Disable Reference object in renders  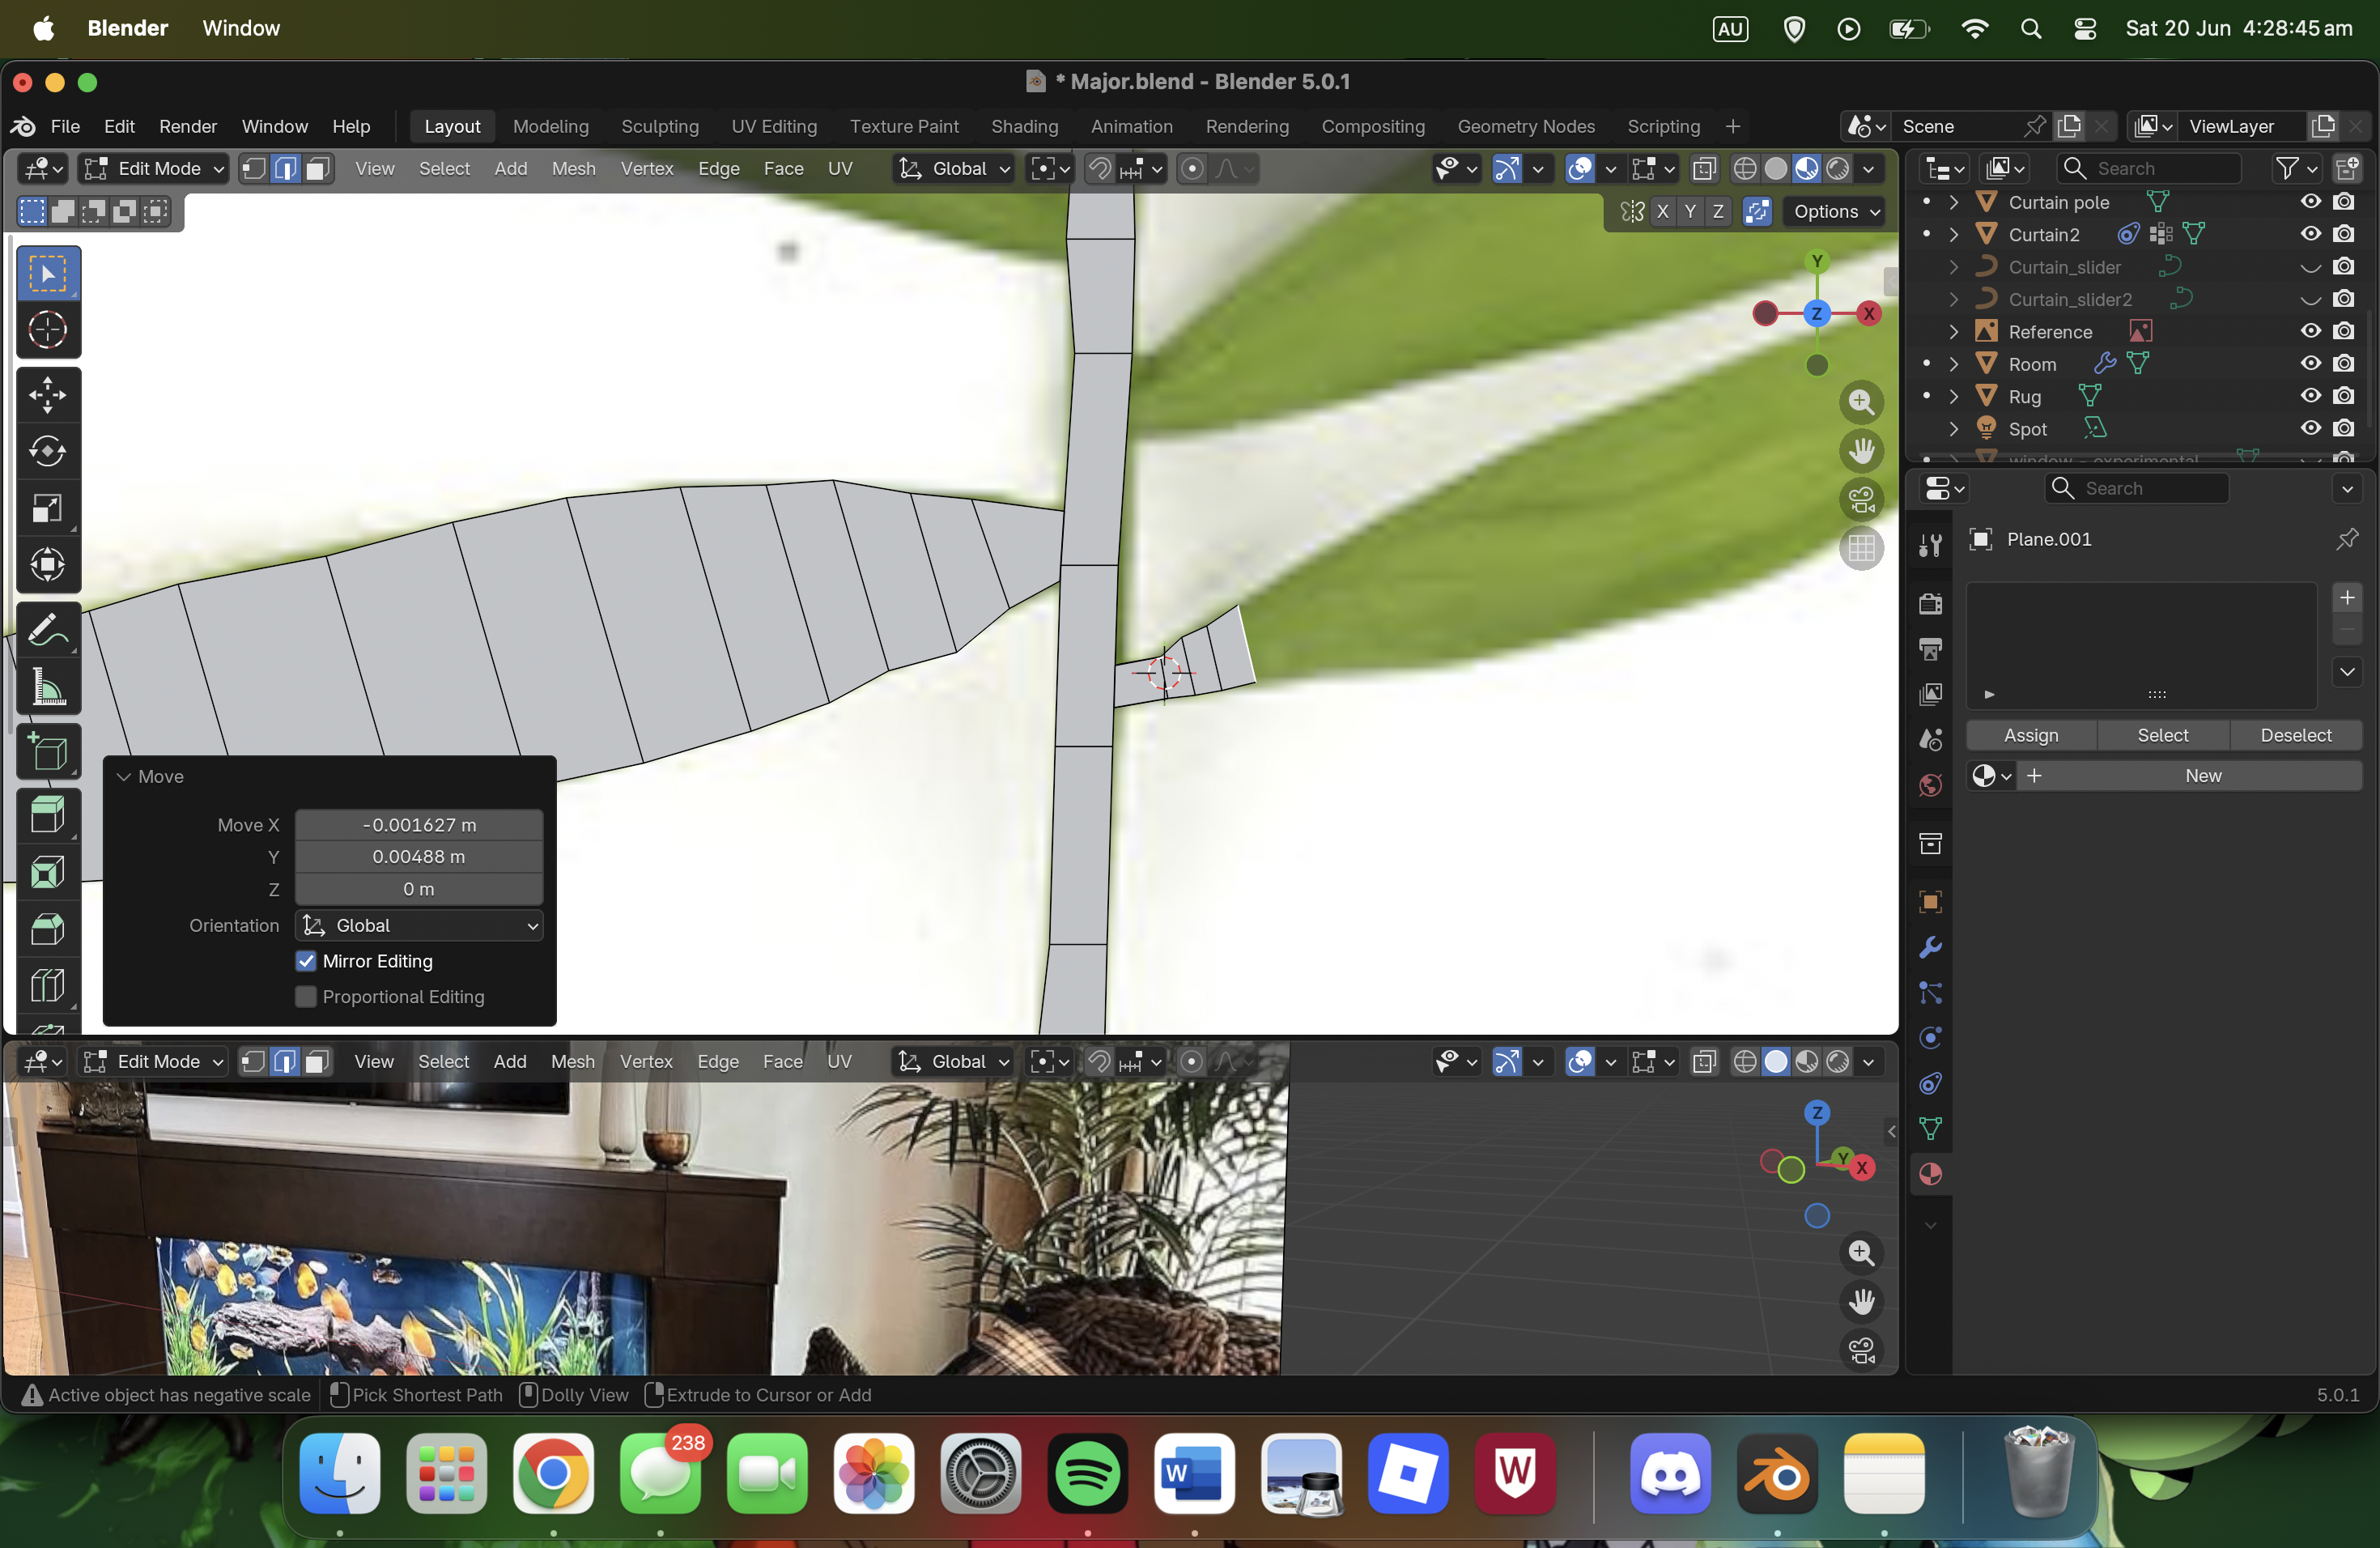[x=2343, y=331]
